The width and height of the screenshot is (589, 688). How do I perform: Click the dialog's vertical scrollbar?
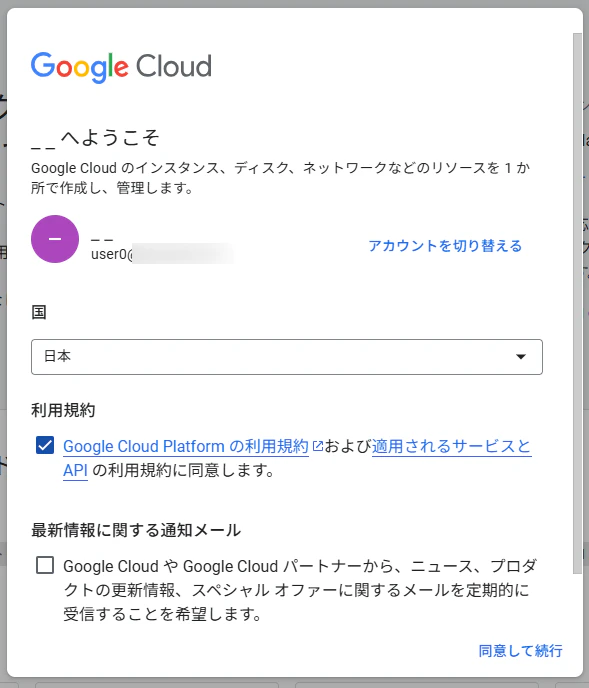pyautogui.click(x=578, y=303)
